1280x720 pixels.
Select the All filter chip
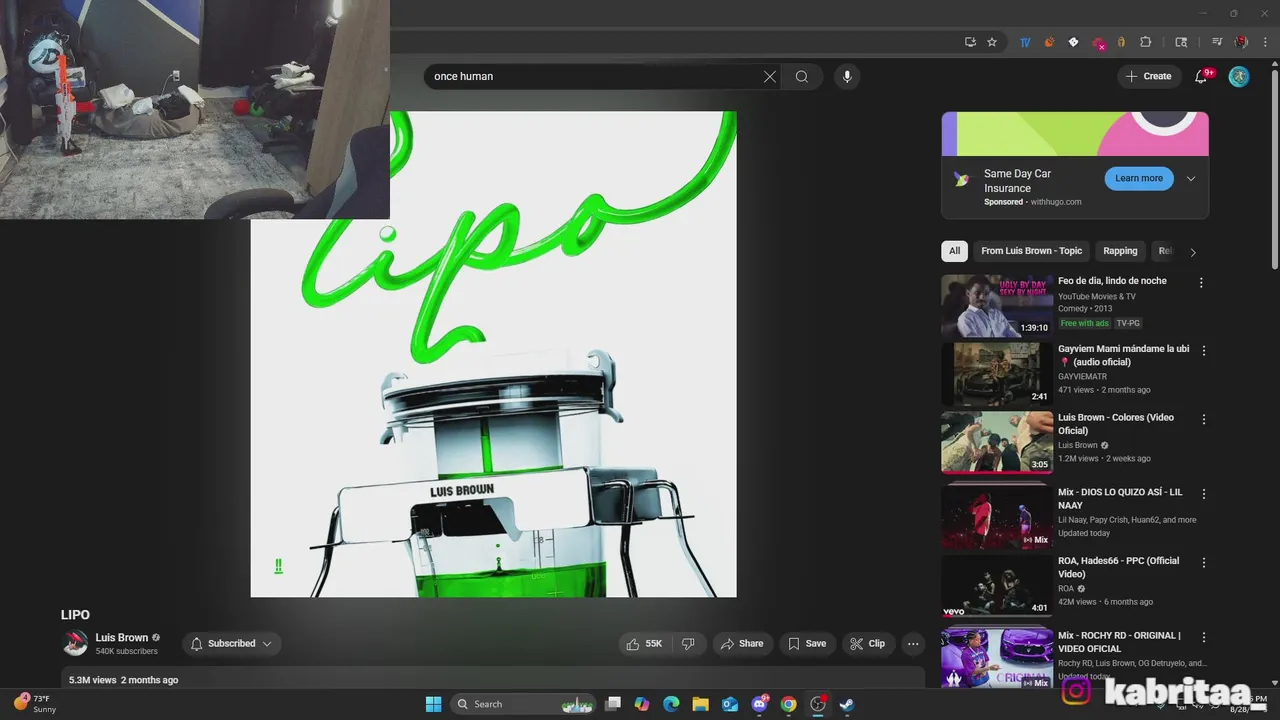[x=954, y=251]
